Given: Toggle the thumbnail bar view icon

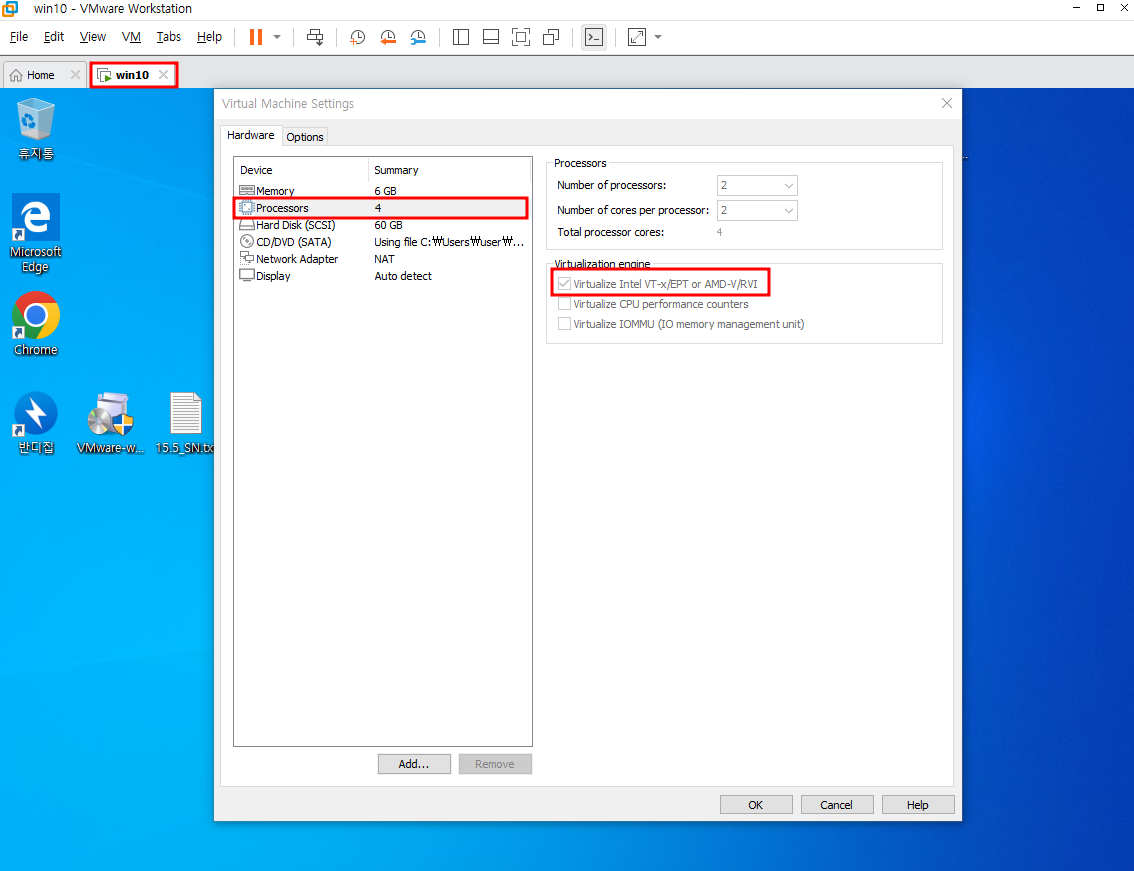Looking at the screenshot, I should (490, 37).
